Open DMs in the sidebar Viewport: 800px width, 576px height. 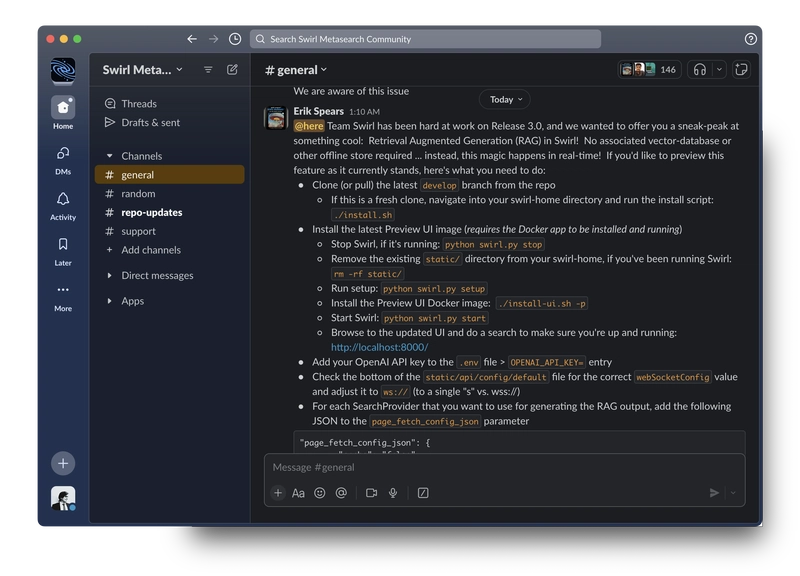(x=63, y=160)
